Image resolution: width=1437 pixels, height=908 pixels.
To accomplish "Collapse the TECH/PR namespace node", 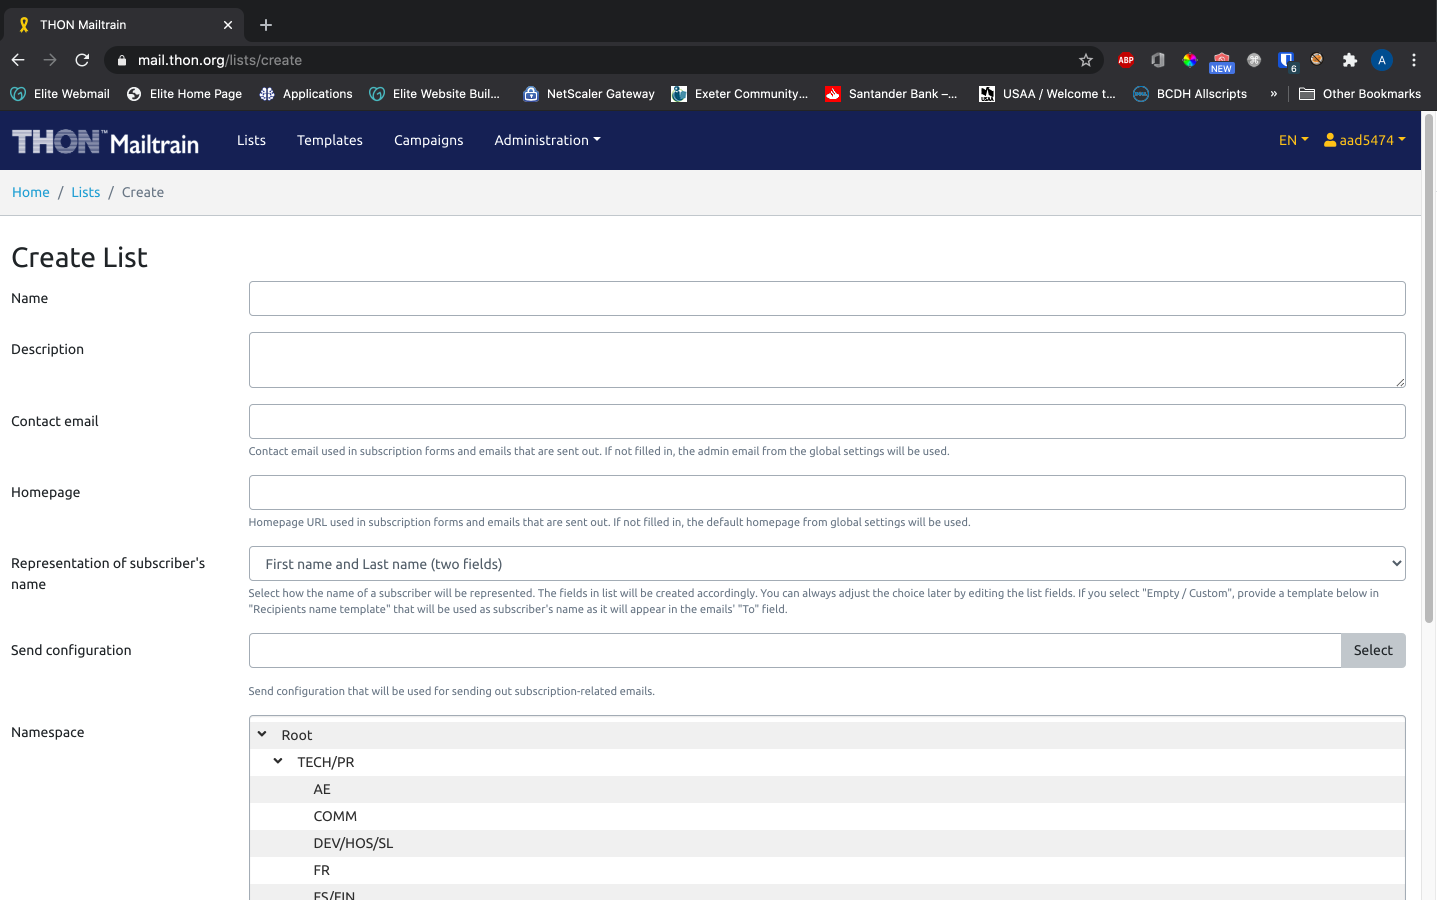I will coord(278,761).
